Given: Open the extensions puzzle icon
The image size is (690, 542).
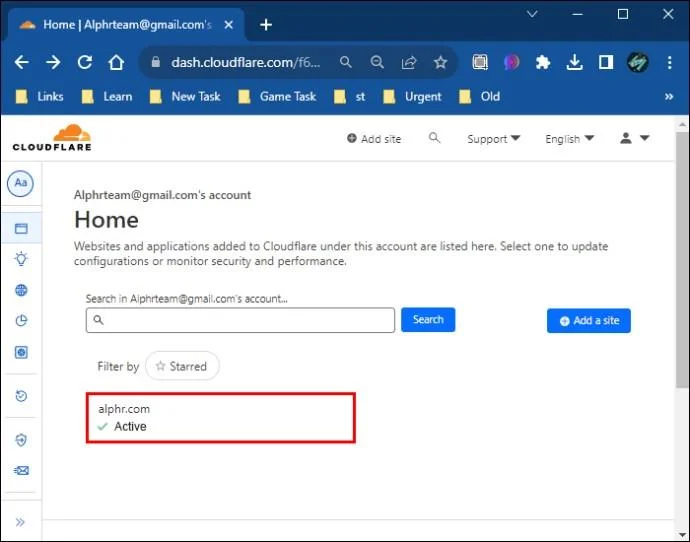Looking at the screenshot, I should 543,62.
